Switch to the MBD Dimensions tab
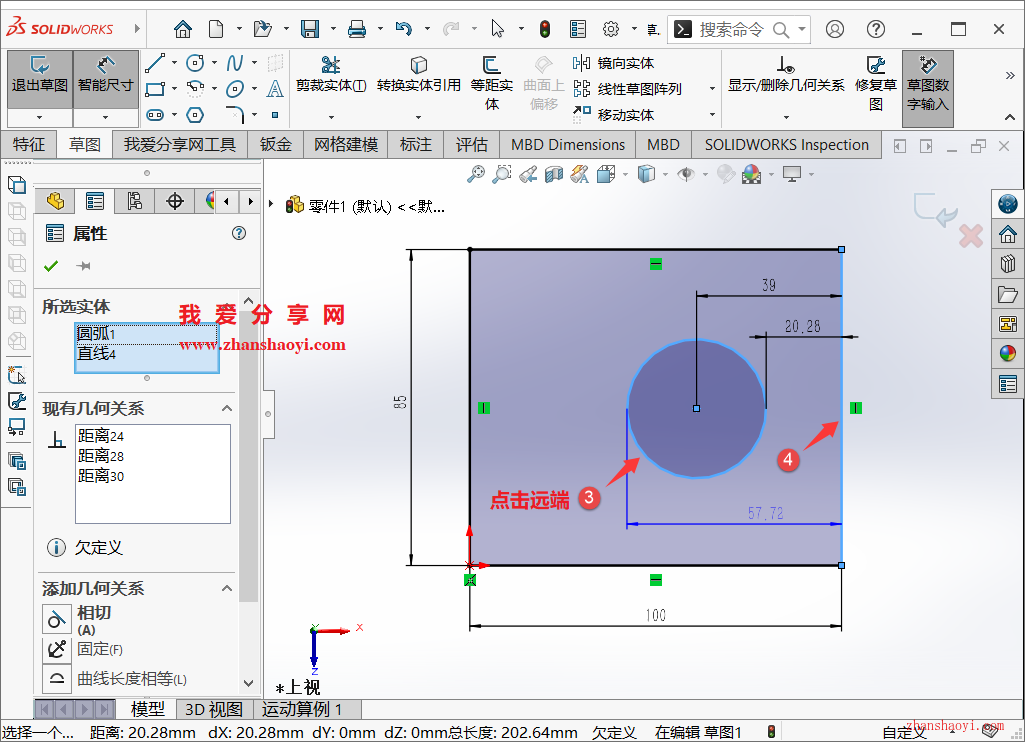1025x742 pixels. pyautogui.click(x=568, y=144)
